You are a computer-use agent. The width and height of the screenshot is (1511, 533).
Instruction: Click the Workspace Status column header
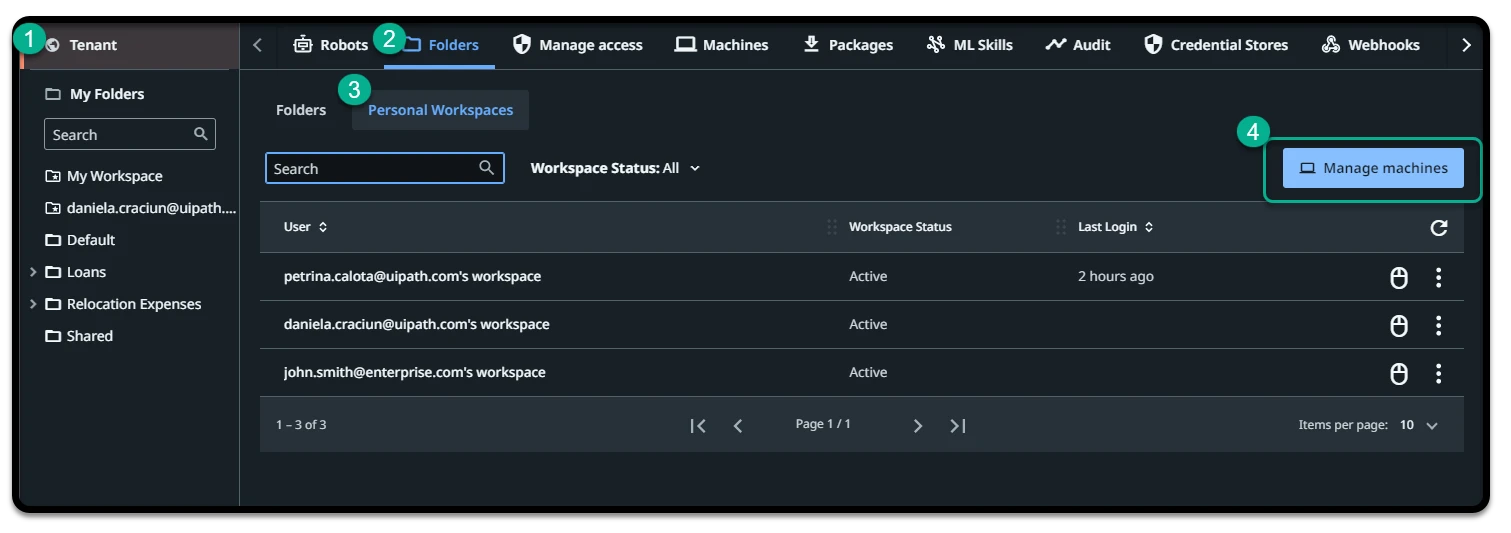[900, 227]
